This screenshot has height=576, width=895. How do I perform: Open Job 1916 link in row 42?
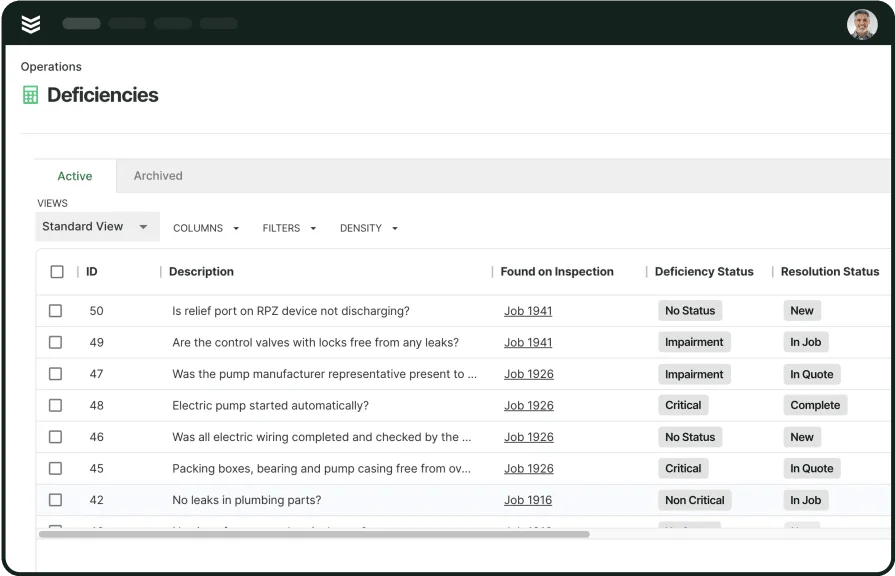coord(528,500)
